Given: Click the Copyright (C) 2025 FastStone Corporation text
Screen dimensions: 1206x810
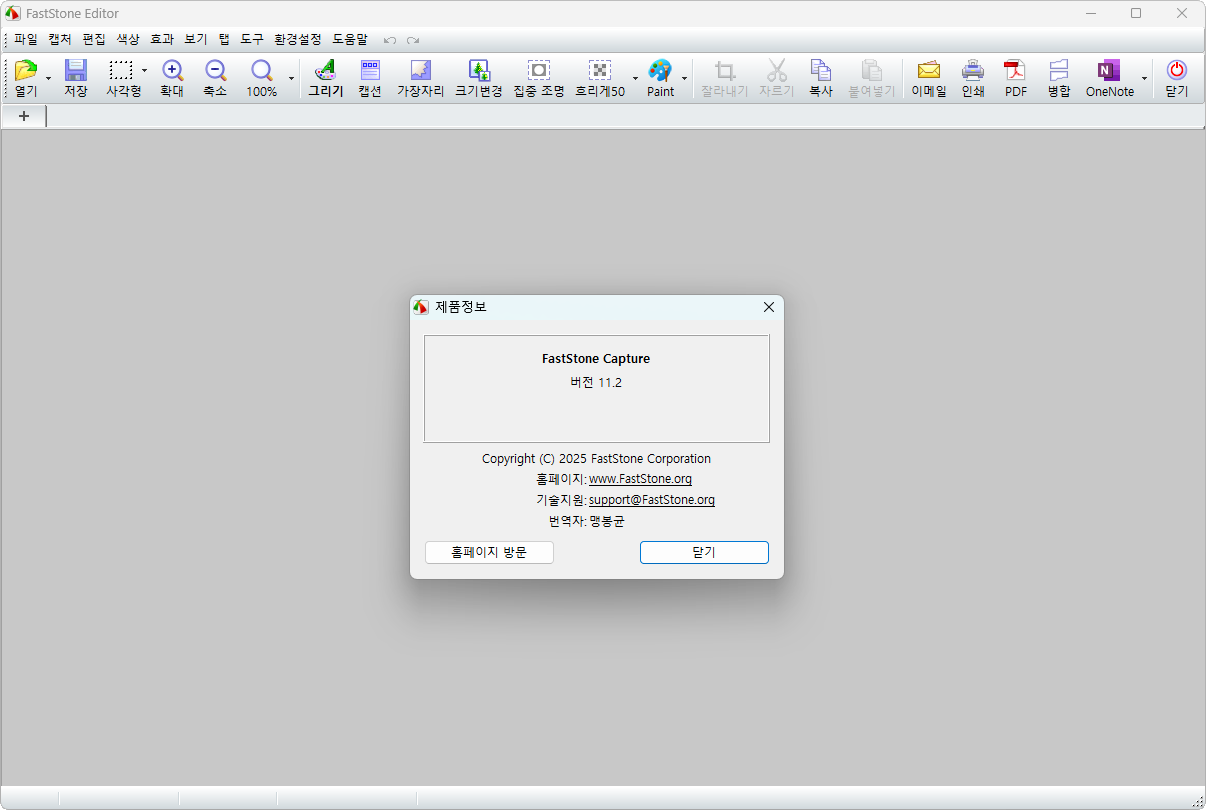Looking at the screenshot, I should [x=596, y=459].
